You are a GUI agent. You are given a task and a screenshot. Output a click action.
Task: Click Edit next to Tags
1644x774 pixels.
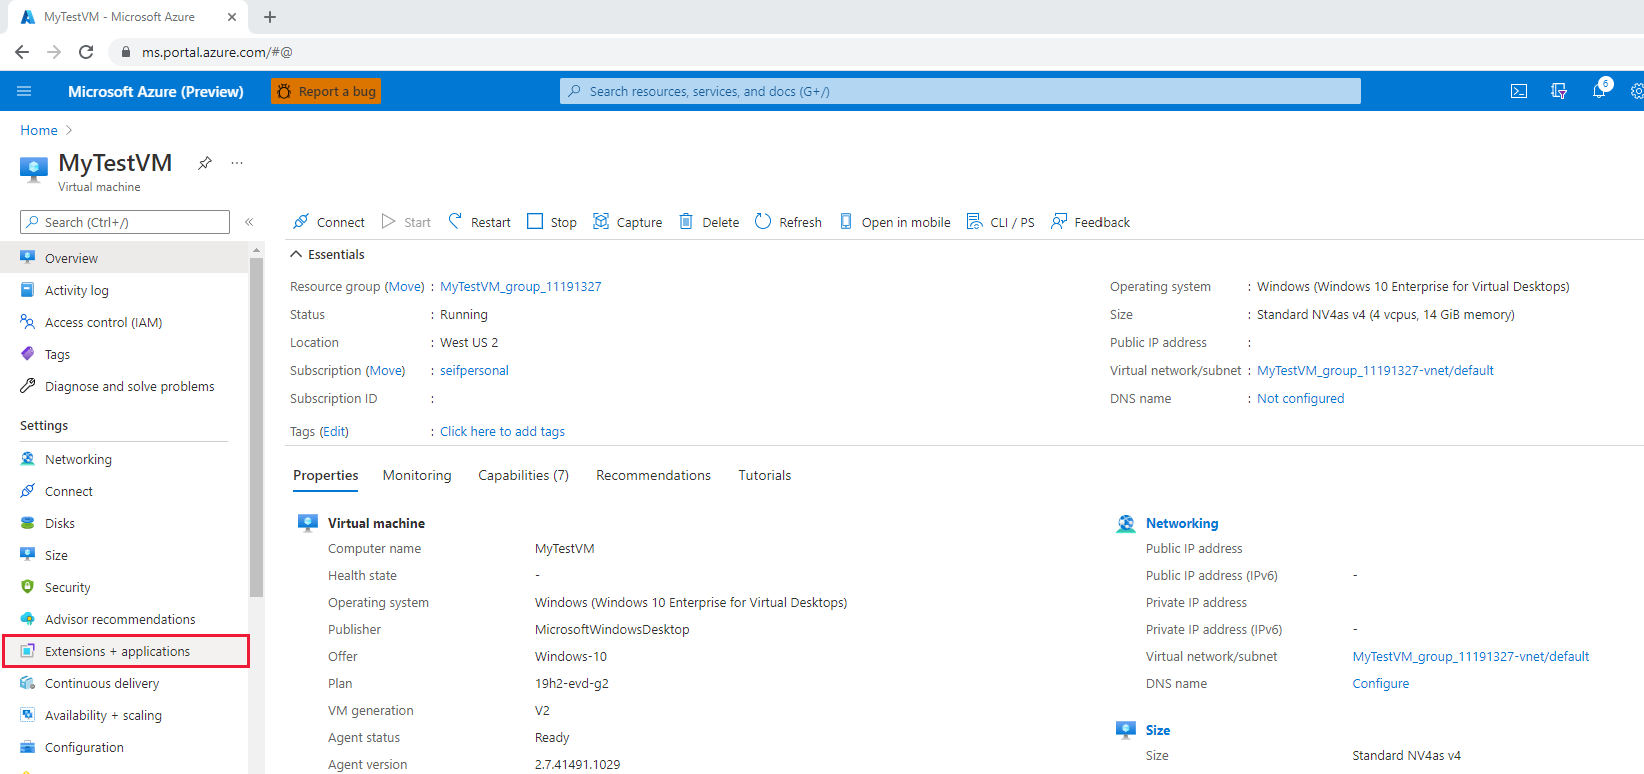pos(334,431)
